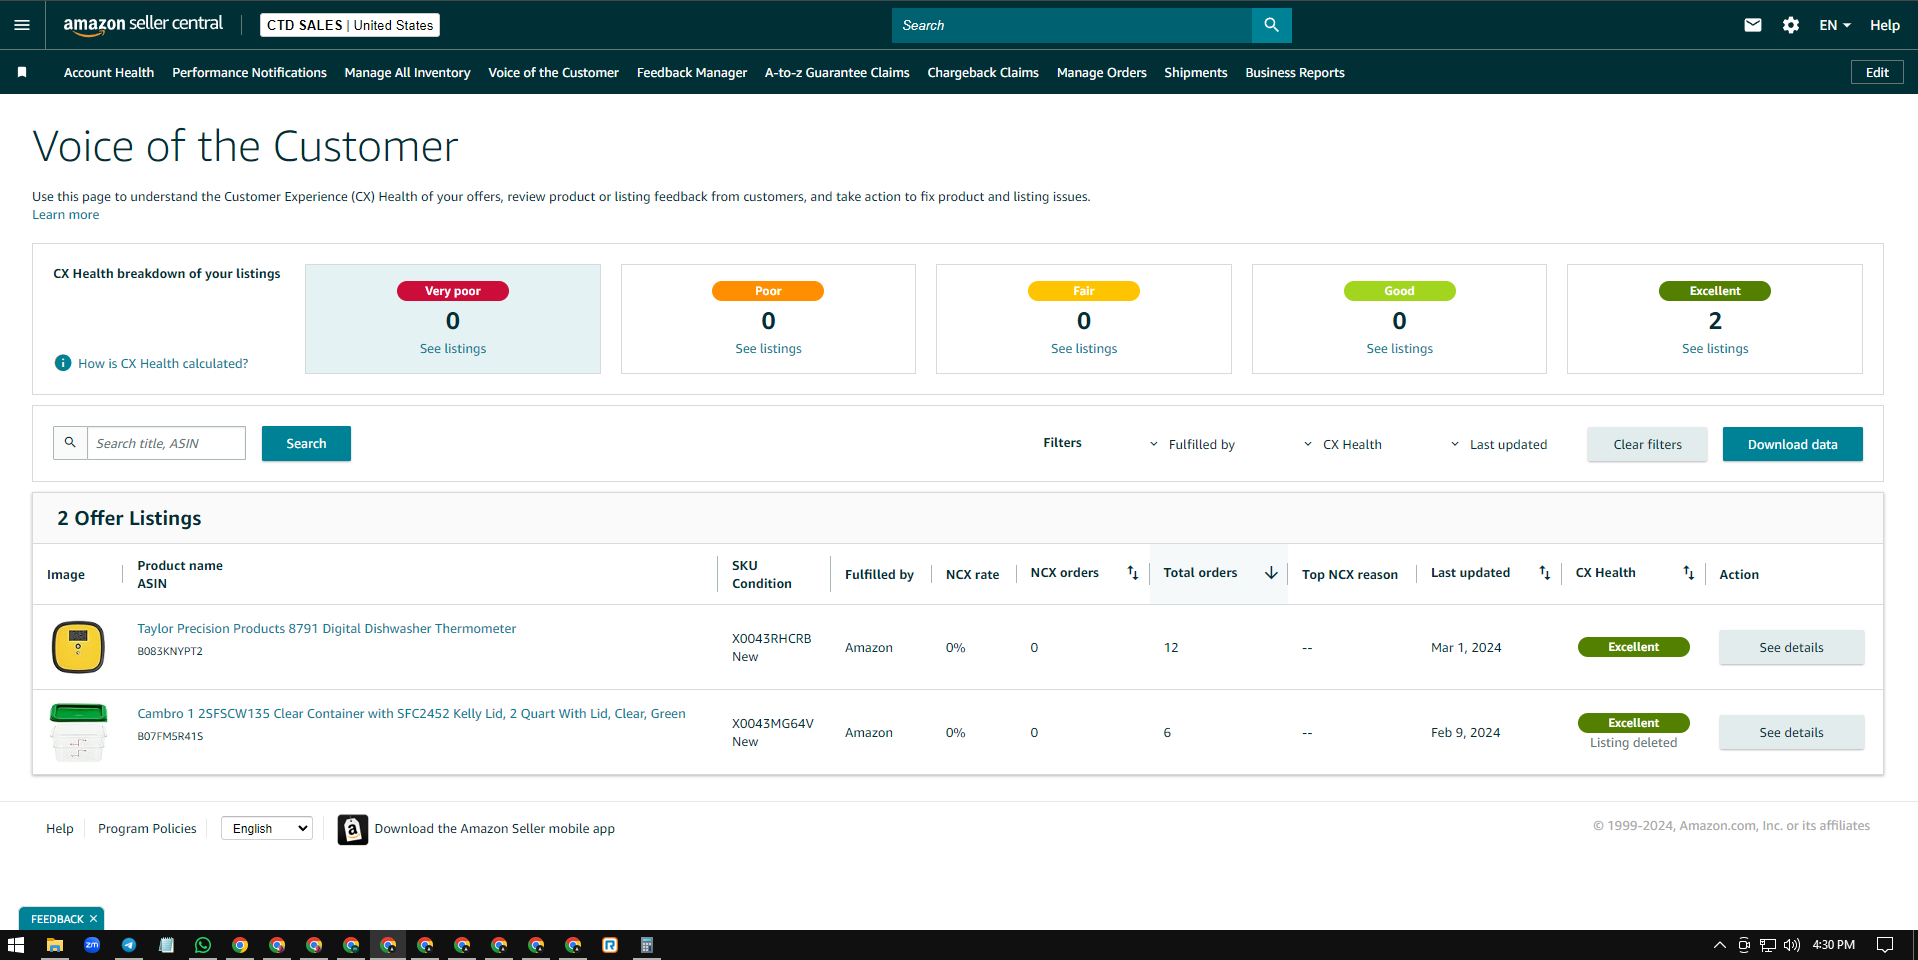This screenshot has height=960, width=1918.
Task: Expand the CX Health filter dropdown
Action: (x=1342, y=444)
